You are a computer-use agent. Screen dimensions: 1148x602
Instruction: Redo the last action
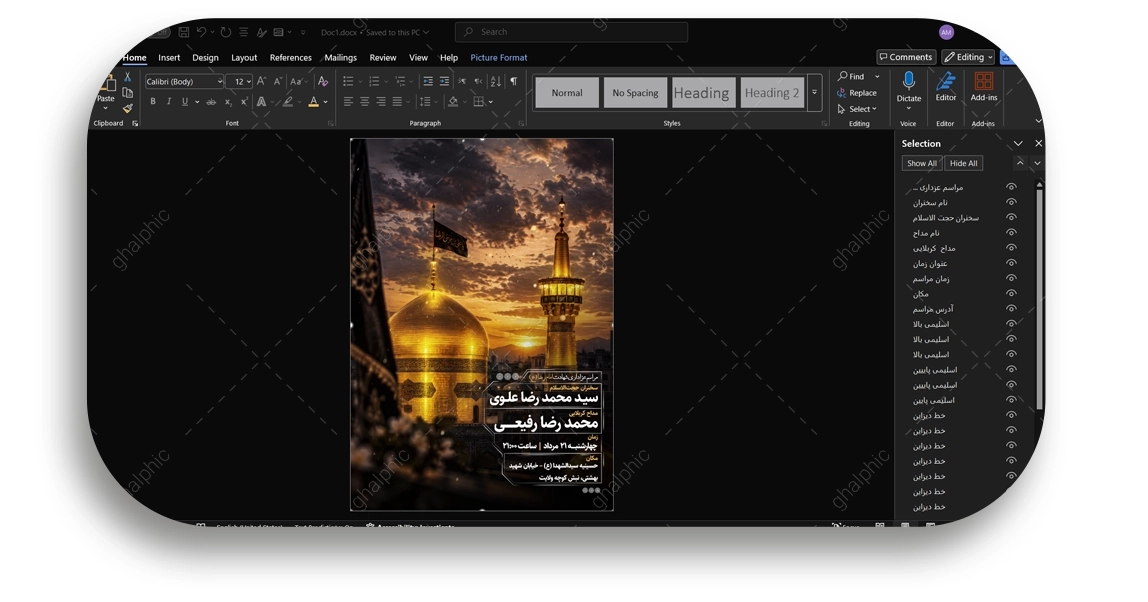(226, 32)
